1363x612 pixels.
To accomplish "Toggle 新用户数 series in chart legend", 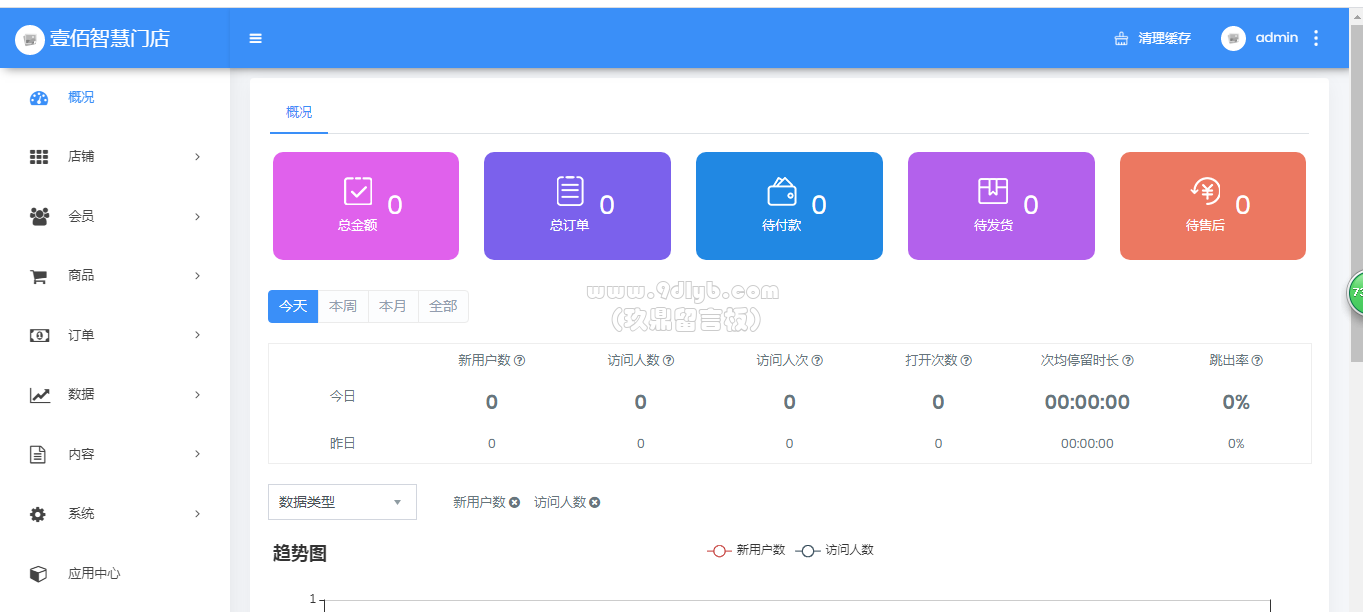I will [746, 550].
